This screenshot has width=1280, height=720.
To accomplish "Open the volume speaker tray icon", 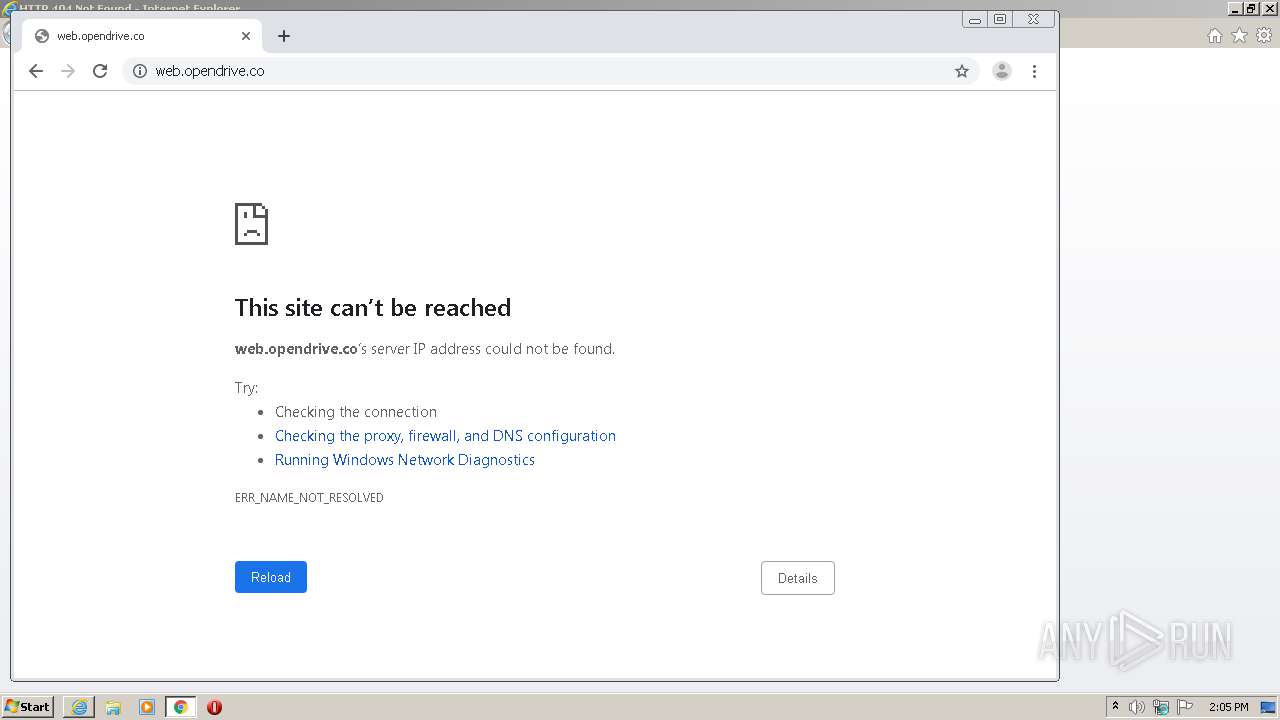I will [x=1137, y=707].
